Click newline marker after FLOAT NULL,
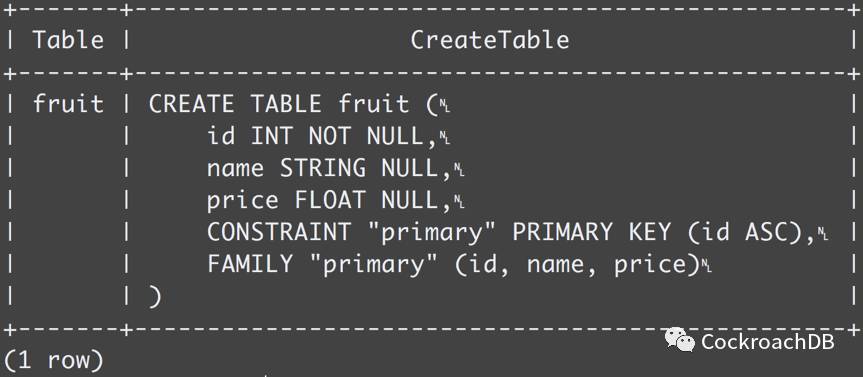 click(459, 202)
